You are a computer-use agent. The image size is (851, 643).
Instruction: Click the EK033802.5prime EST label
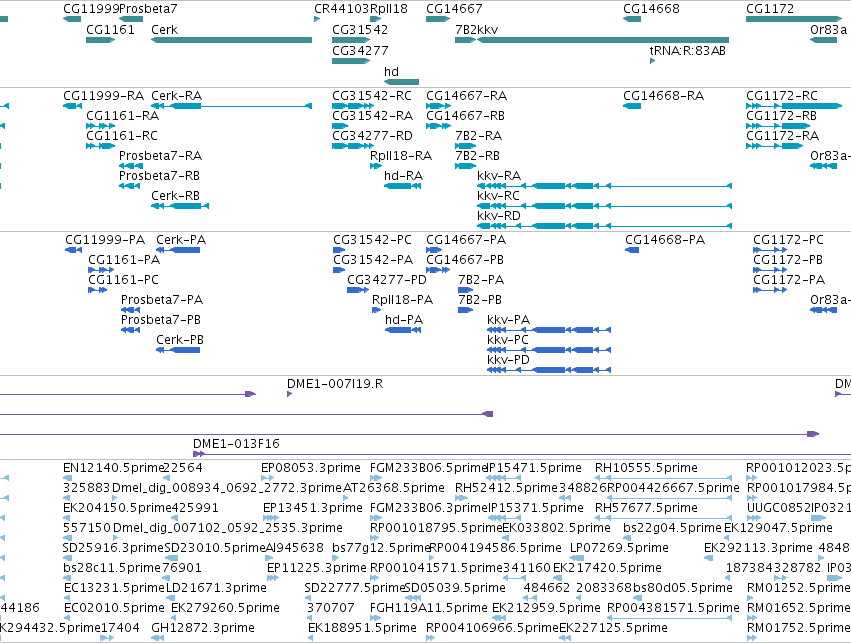pyautogui.click(x=556, y=528)
